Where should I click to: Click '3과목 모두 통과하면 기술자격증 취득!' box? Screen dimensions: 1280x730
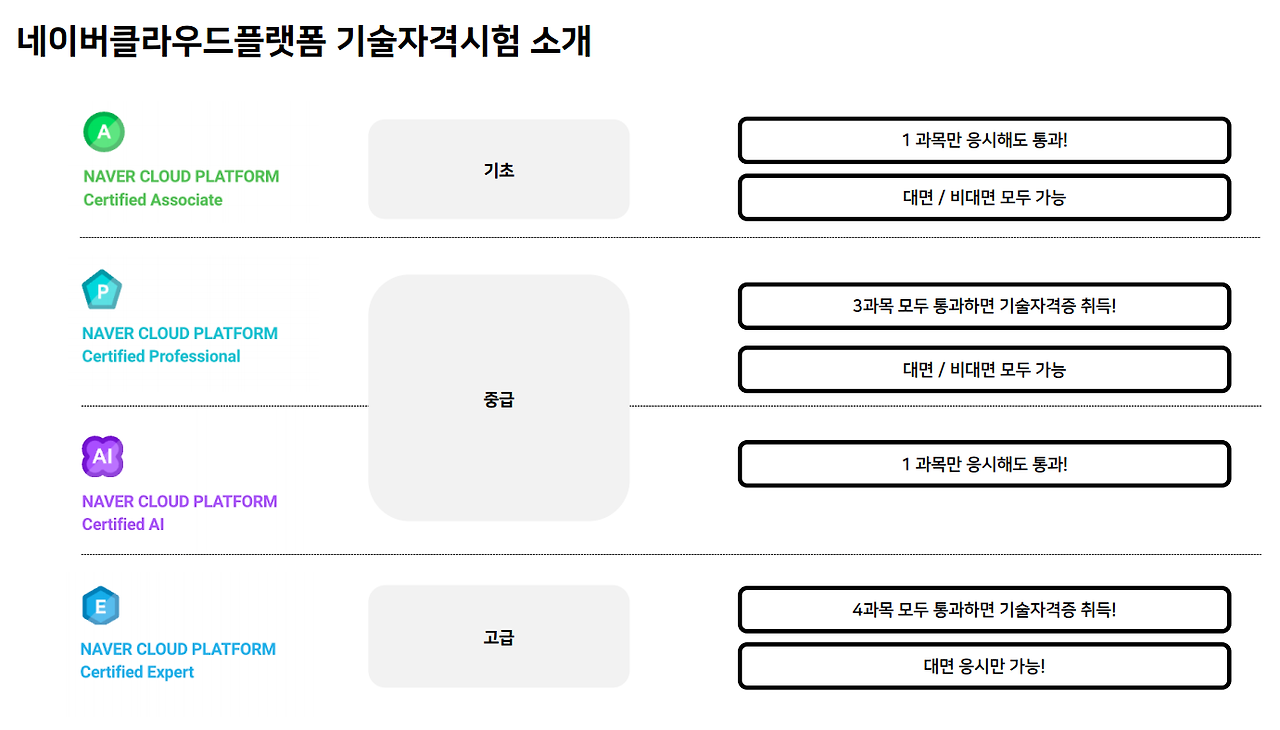click(984, 306)
